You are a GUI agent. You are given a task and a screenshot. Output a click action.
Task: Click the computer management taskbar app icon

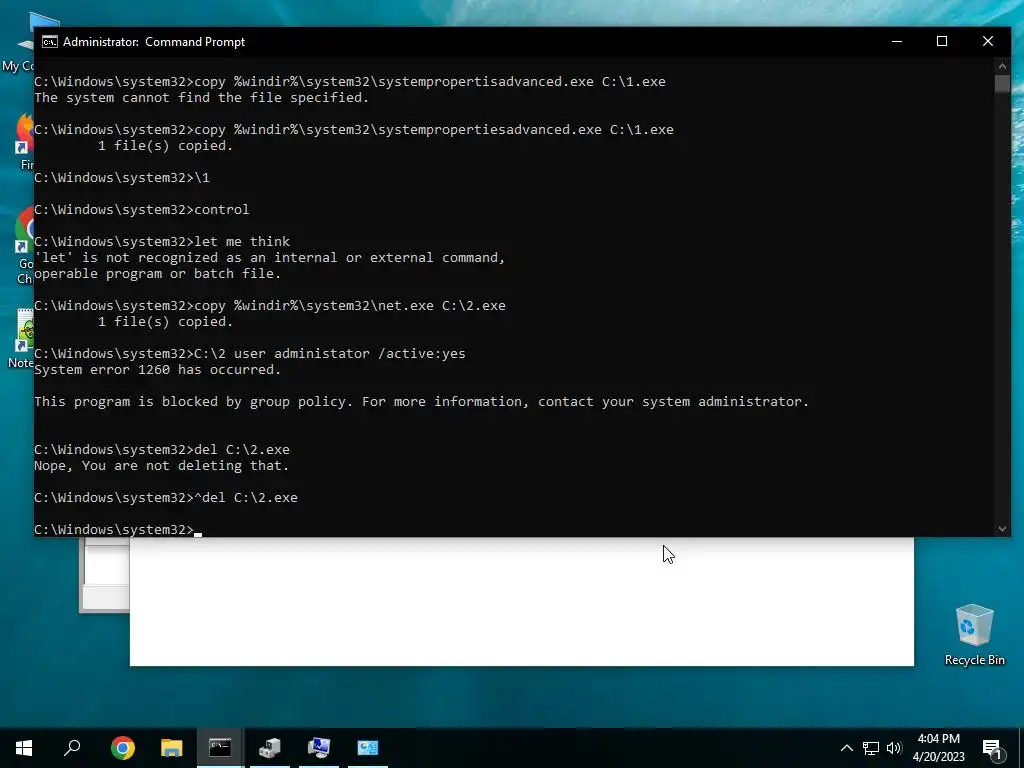269,747
